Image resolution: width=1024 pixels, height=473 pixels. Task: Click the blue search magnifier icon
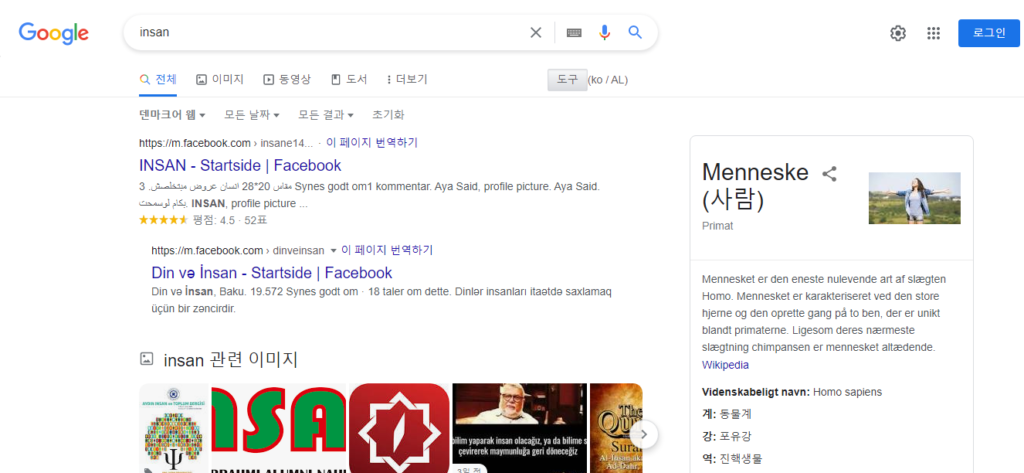pyautogui.click(x=635, y=32)
